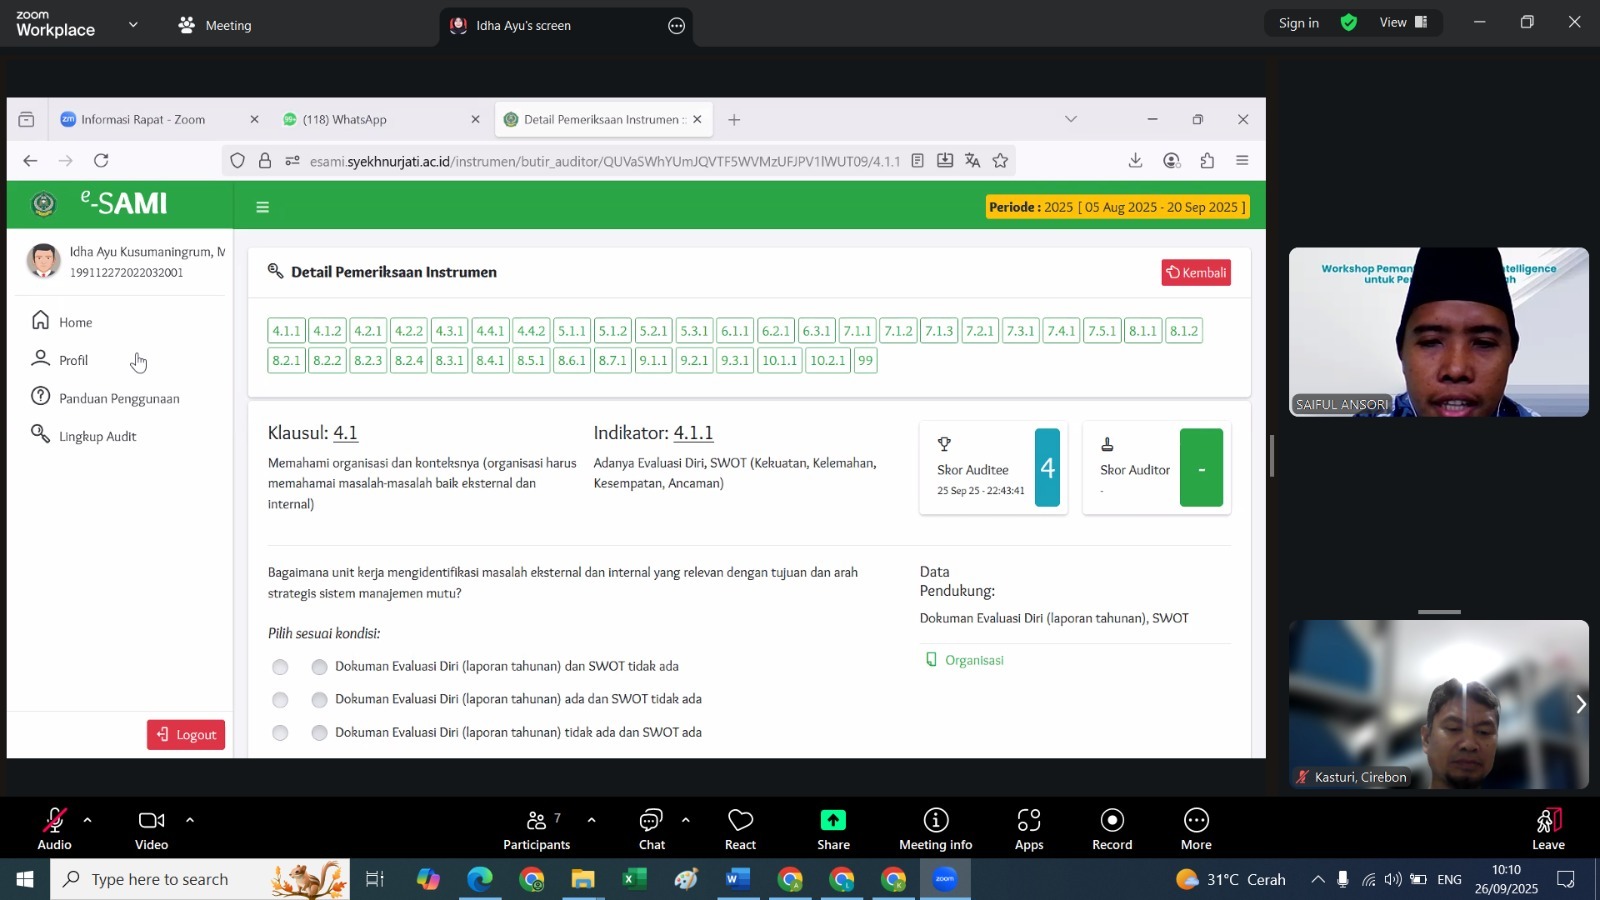Viewport: 1600px width, 900px height.
Task: Select radio 'Evaluasi Diri tidak ada dan SWOT ada'
Action: pyautogui.click(x=319, y=733)
